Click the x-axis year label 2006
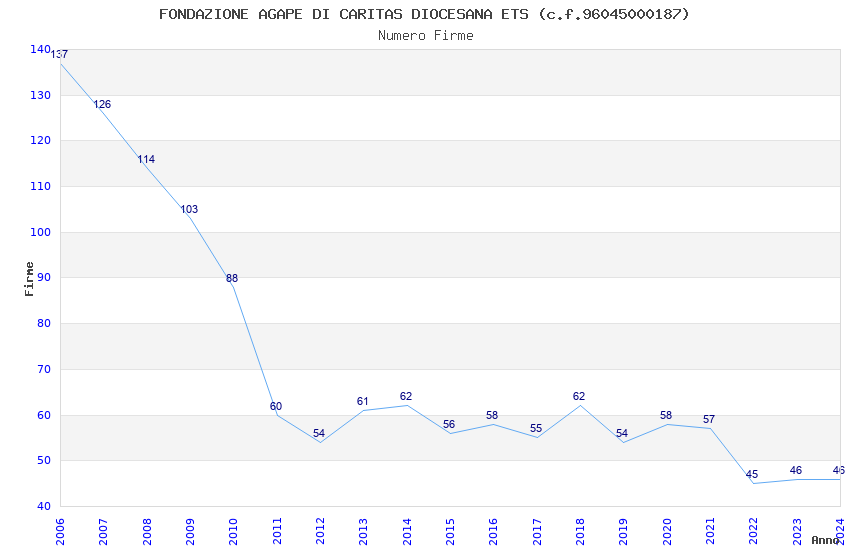850x550 pixels. tap(60, 532)
